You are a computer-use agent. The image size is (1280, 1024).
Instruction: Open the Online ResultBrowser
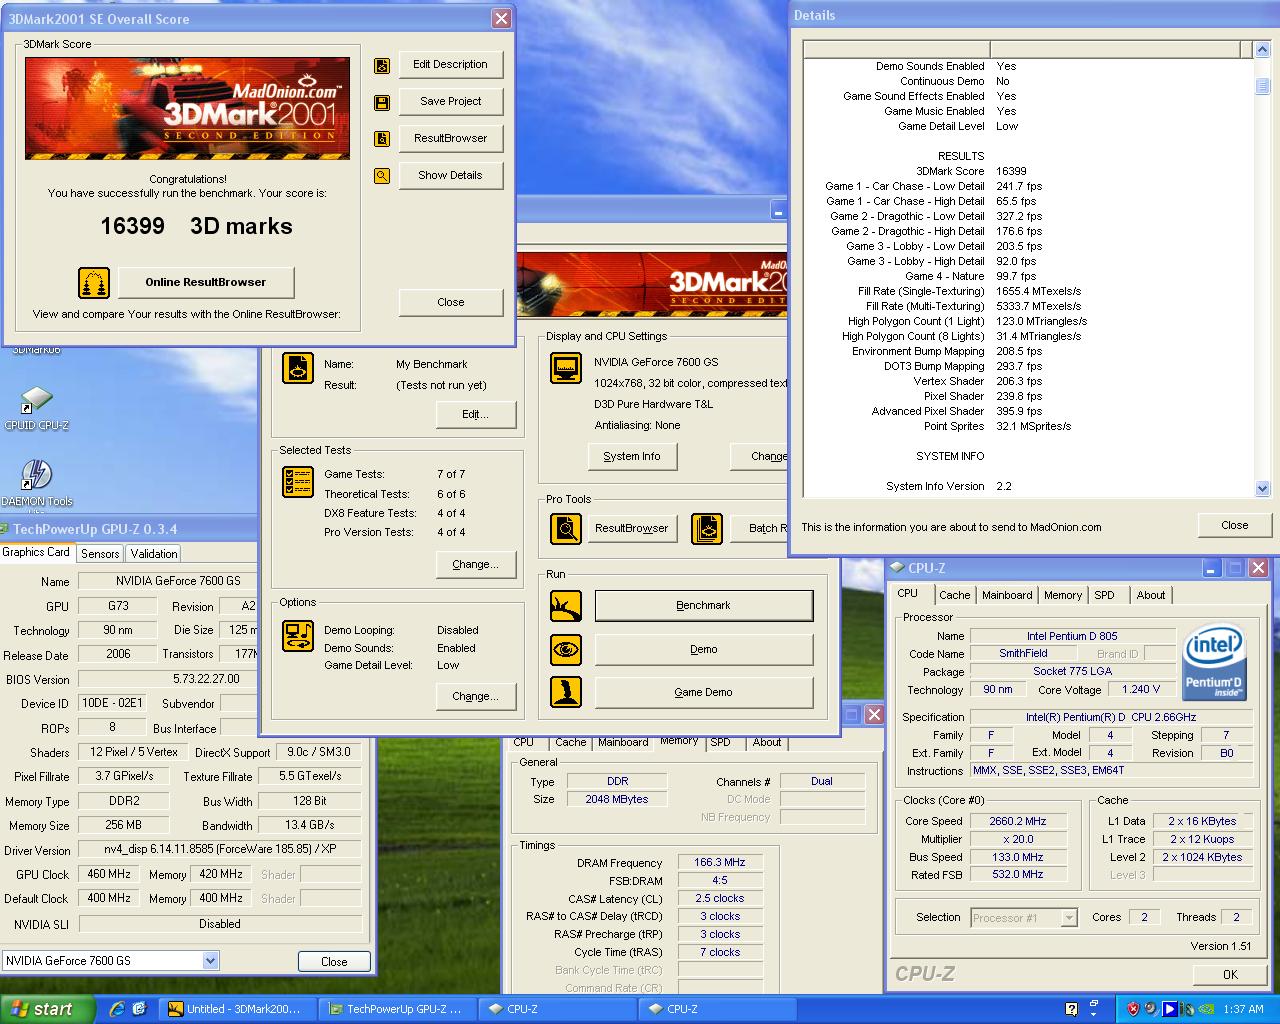pos(206,282)
